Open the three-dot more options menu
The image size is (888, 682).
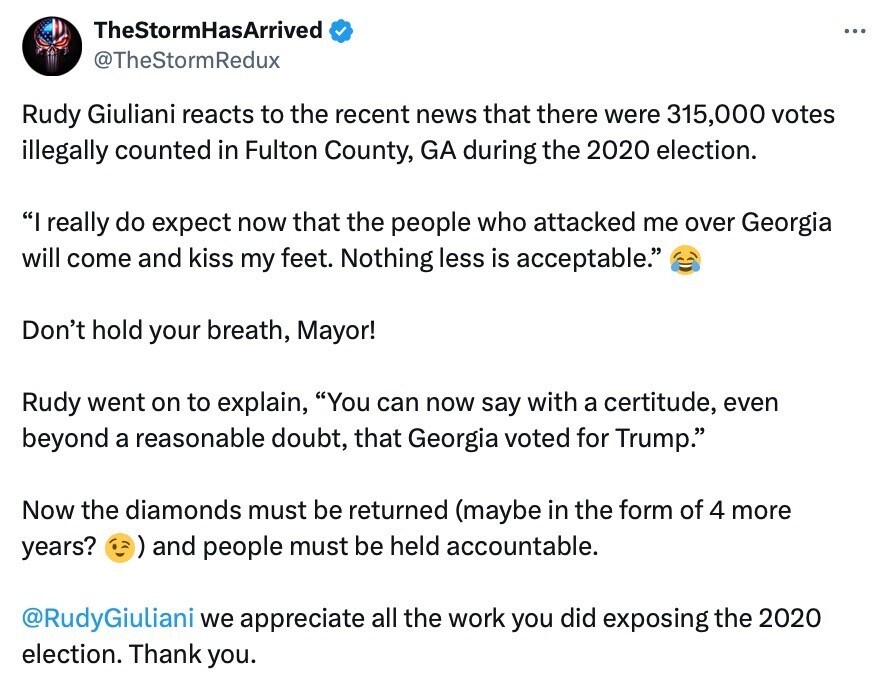(x=854, y=31)
